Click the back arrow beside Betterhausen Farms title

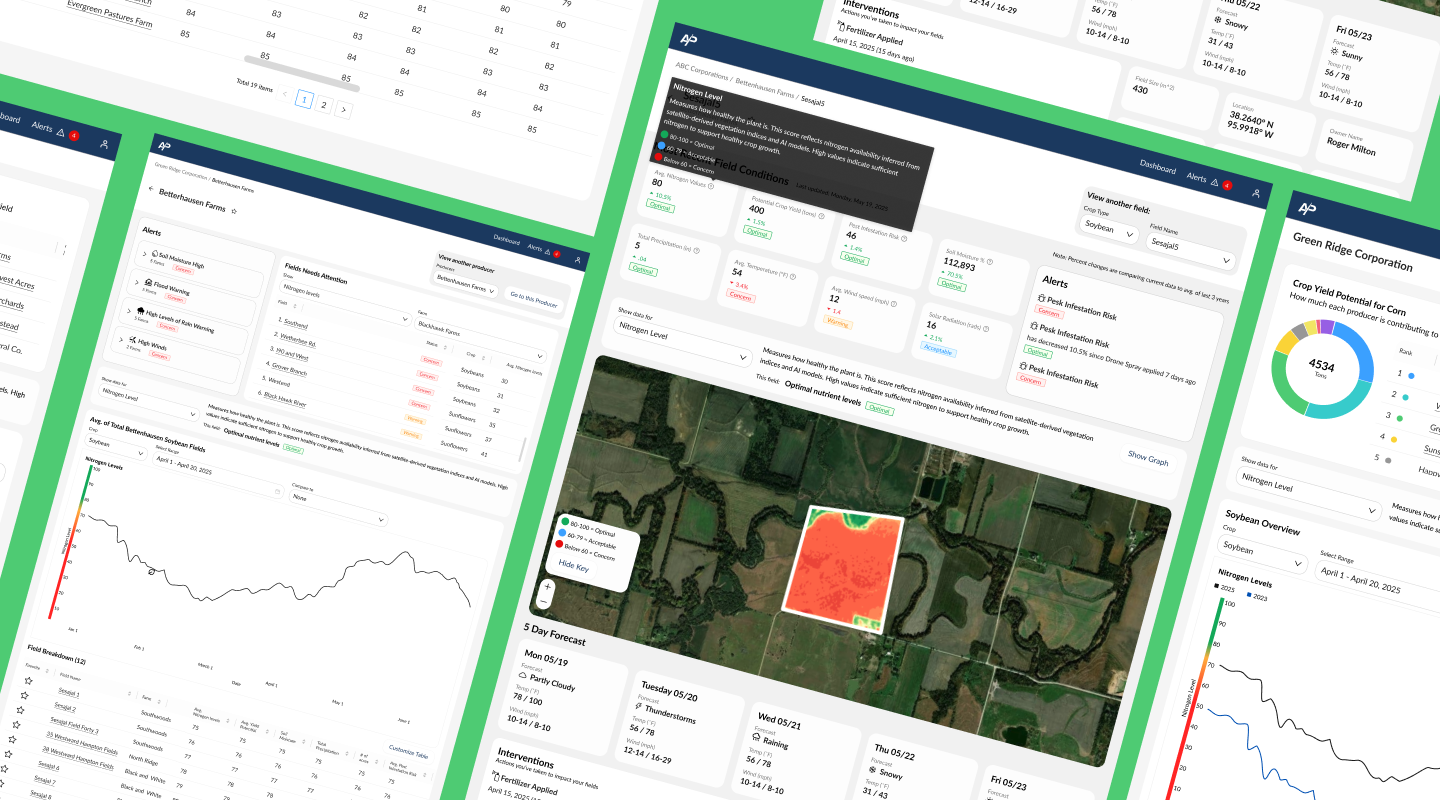[151, 189]
